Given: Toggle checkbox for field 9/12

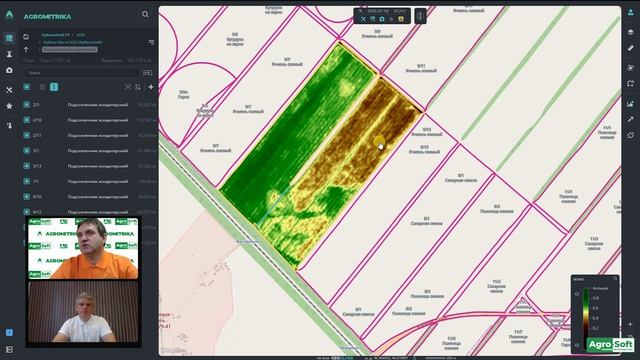Looking at the screenshot, I should [27, 212].
